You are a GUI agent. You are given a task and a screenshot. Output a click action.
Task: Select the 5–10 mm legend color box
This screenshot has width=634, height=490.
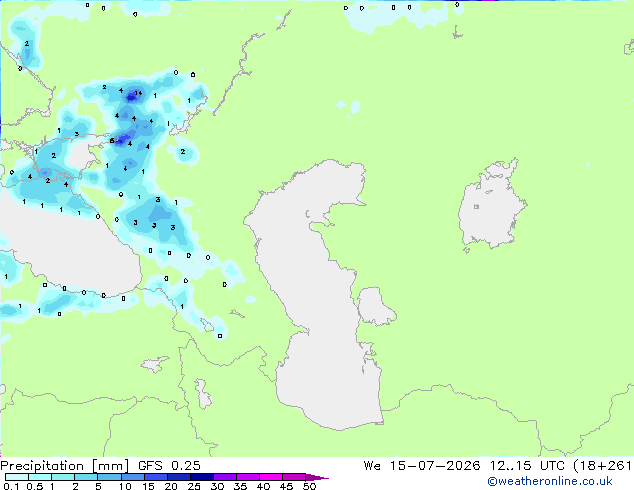click(110, 477)
